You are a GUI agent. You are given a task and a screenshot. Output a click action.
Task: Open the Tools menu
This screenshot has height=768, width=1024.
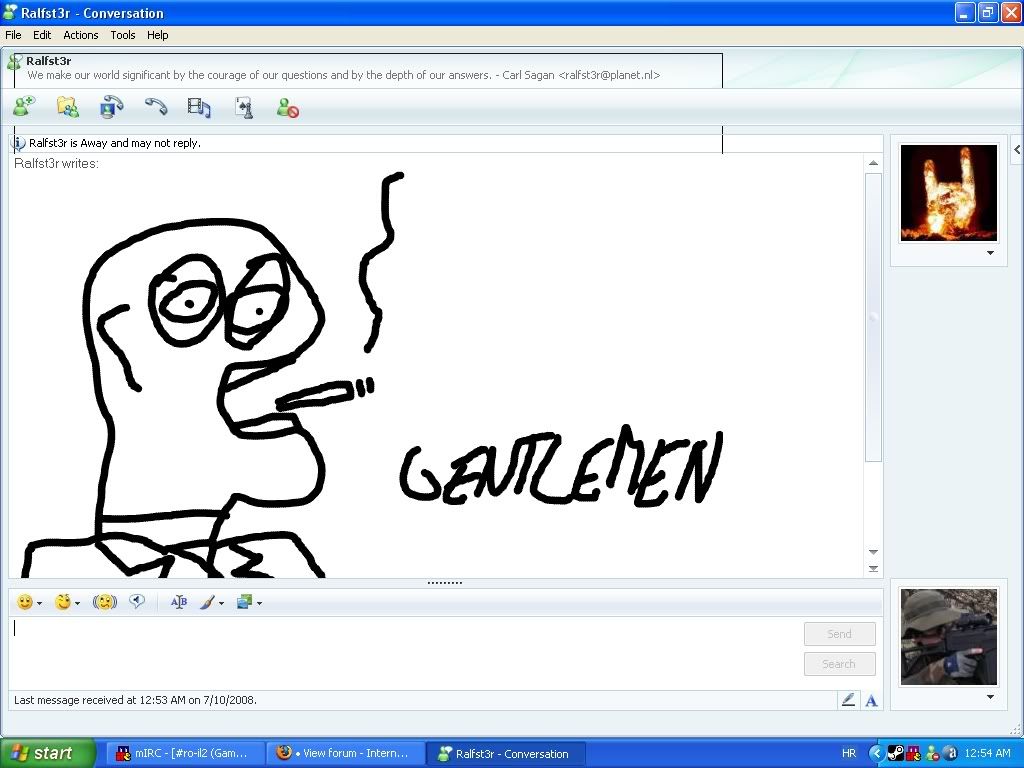pos(123,35)
